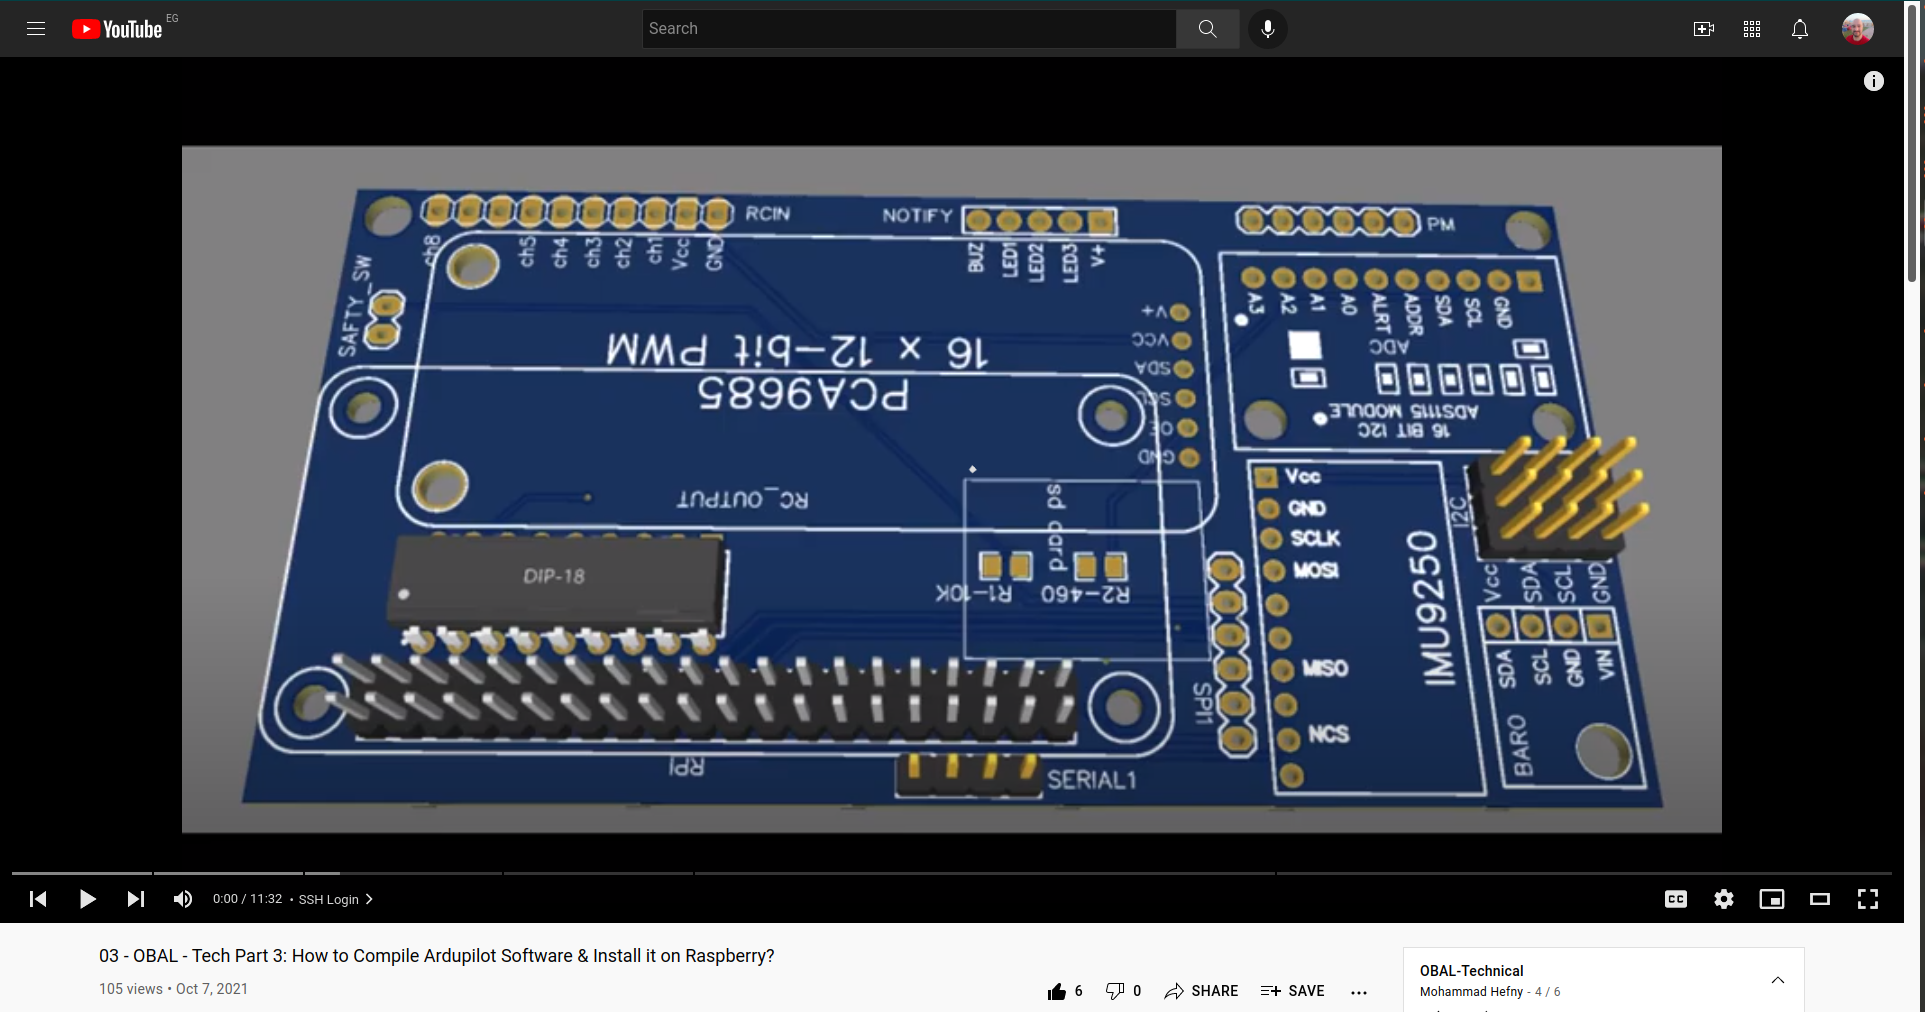This screenshot has width=1925, height=1012.
Task: Click the '105 views • Oct 7, 2021' text
Action: [173, 989]
